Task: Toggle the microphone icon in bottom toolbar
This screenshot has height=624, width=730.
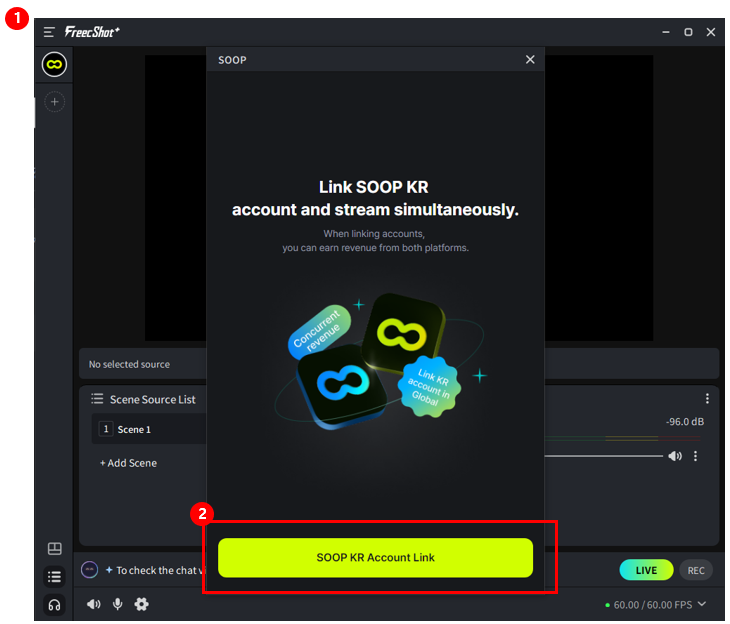Action: (118, 604)
